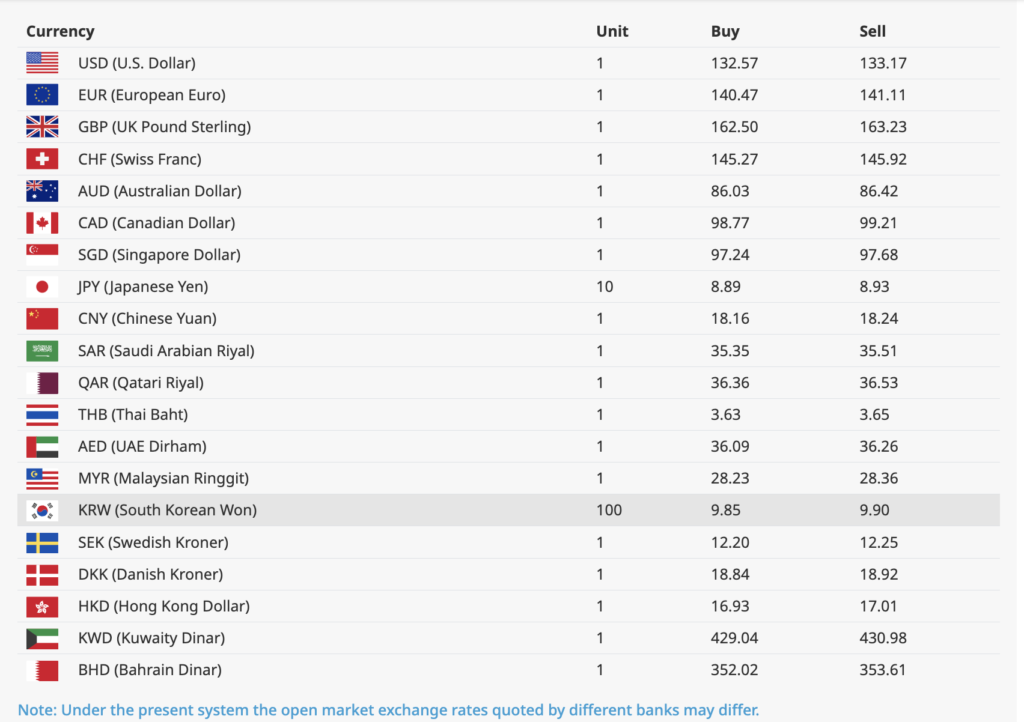This screenshot has width=1024, height=722.
Task: Click the European Union flag icon
Action: pyautogui.click(x=42, y=95)
